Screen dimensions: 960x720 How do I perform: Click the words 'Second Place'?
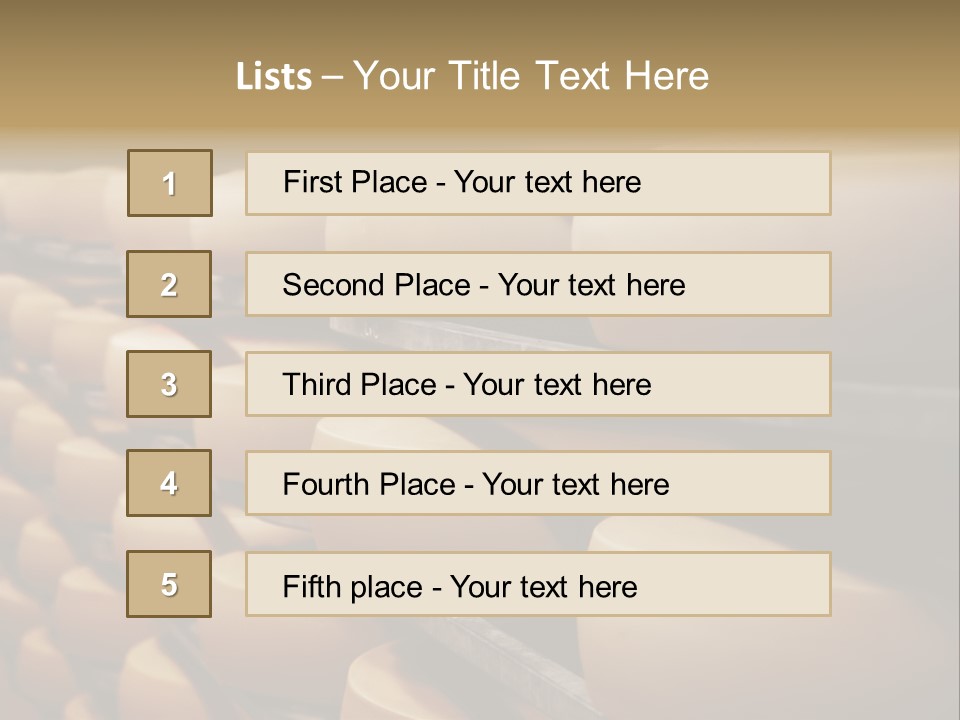click(x=377, y=285)
